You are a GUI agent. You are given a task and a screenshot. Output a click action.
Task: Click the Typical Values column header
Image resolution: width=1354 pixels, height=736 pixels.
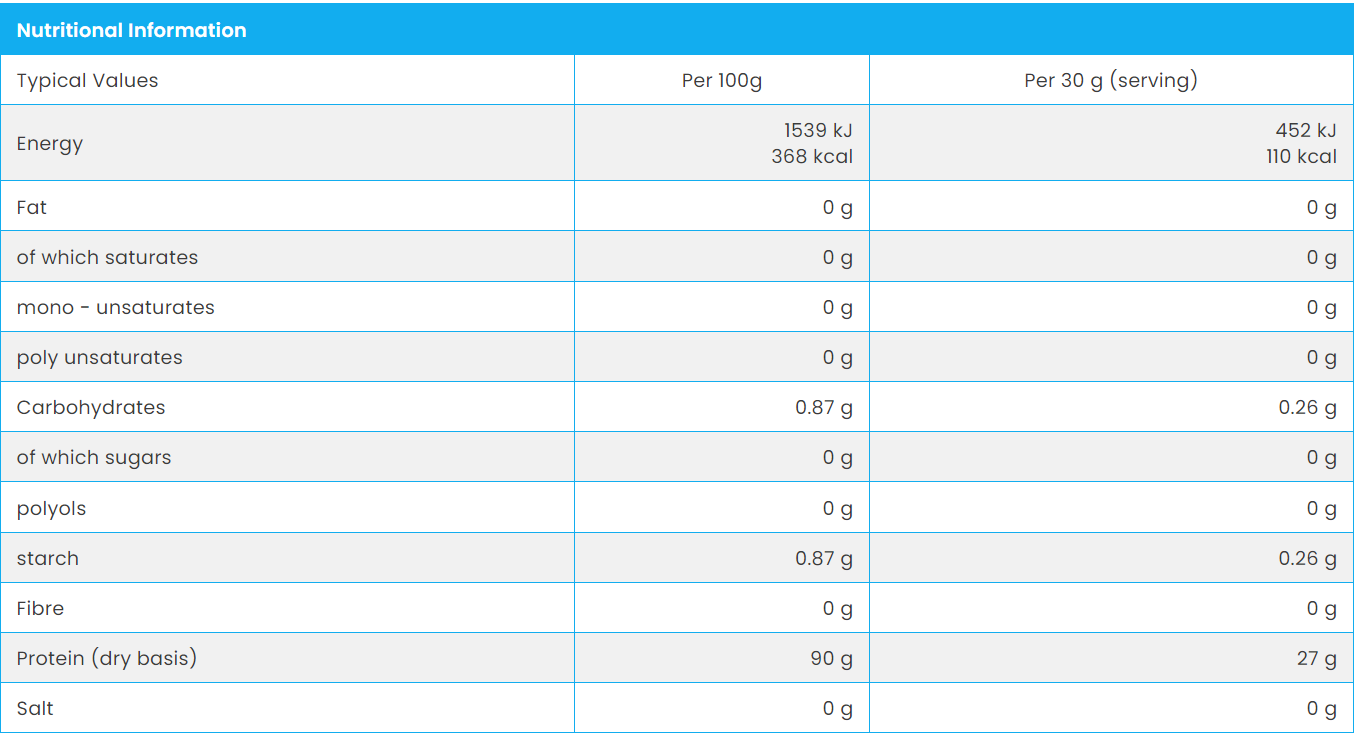click(x=87, y=81)
